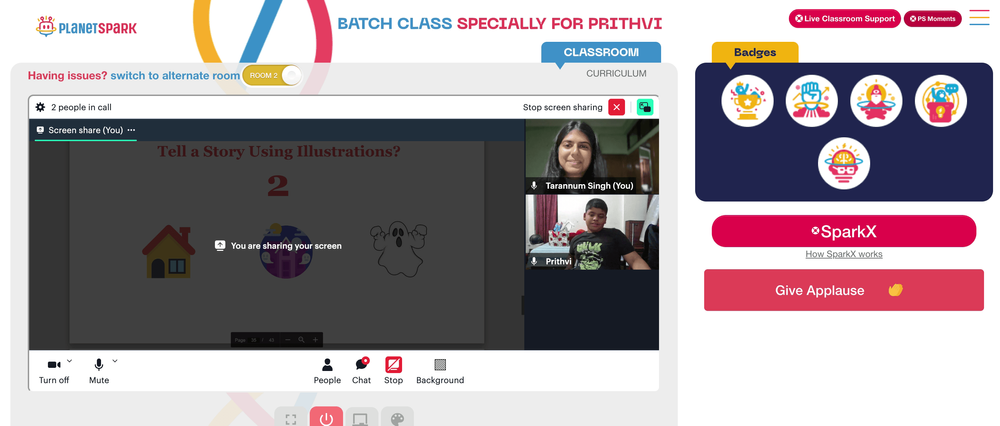Click the red power button
Image resolution: width=1000 pixels, height=426 pixels.
coord(327,418)
